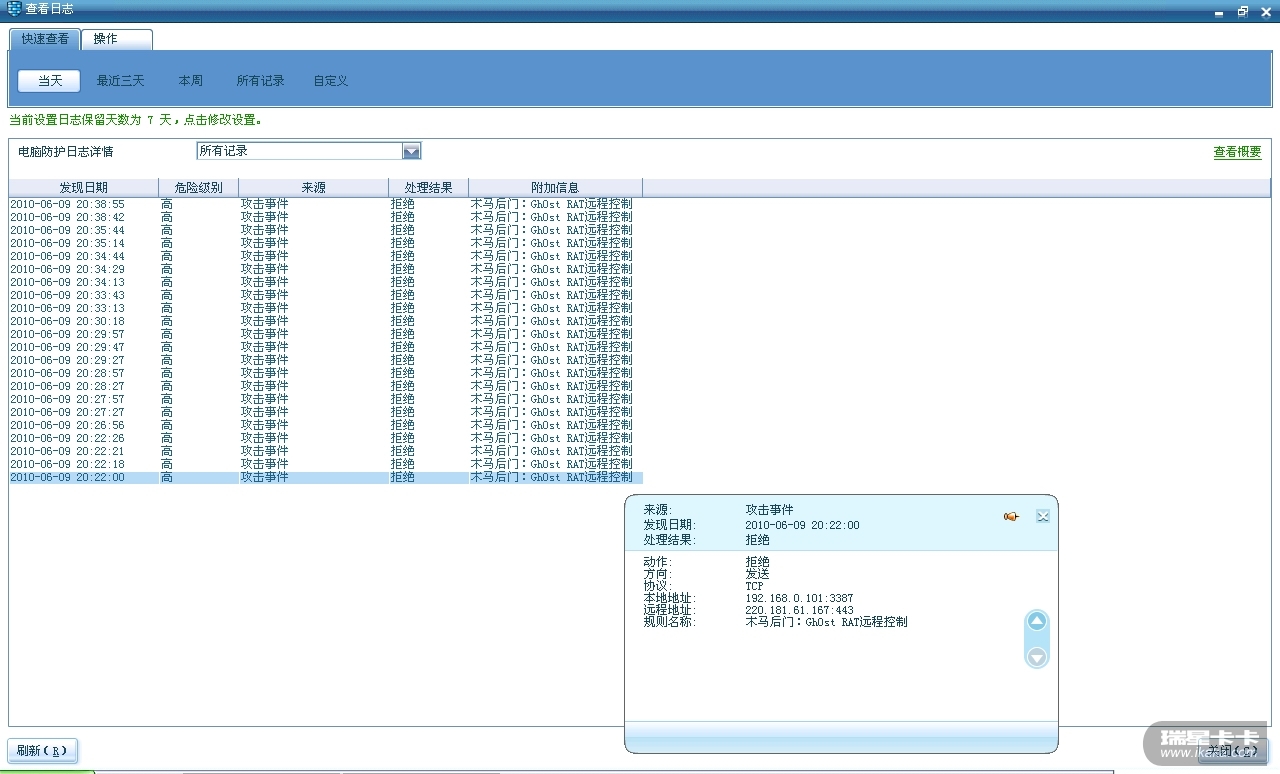Sort by the 危险级别 column header
The image size is (1280, 774).
click(x=198, y=187)
